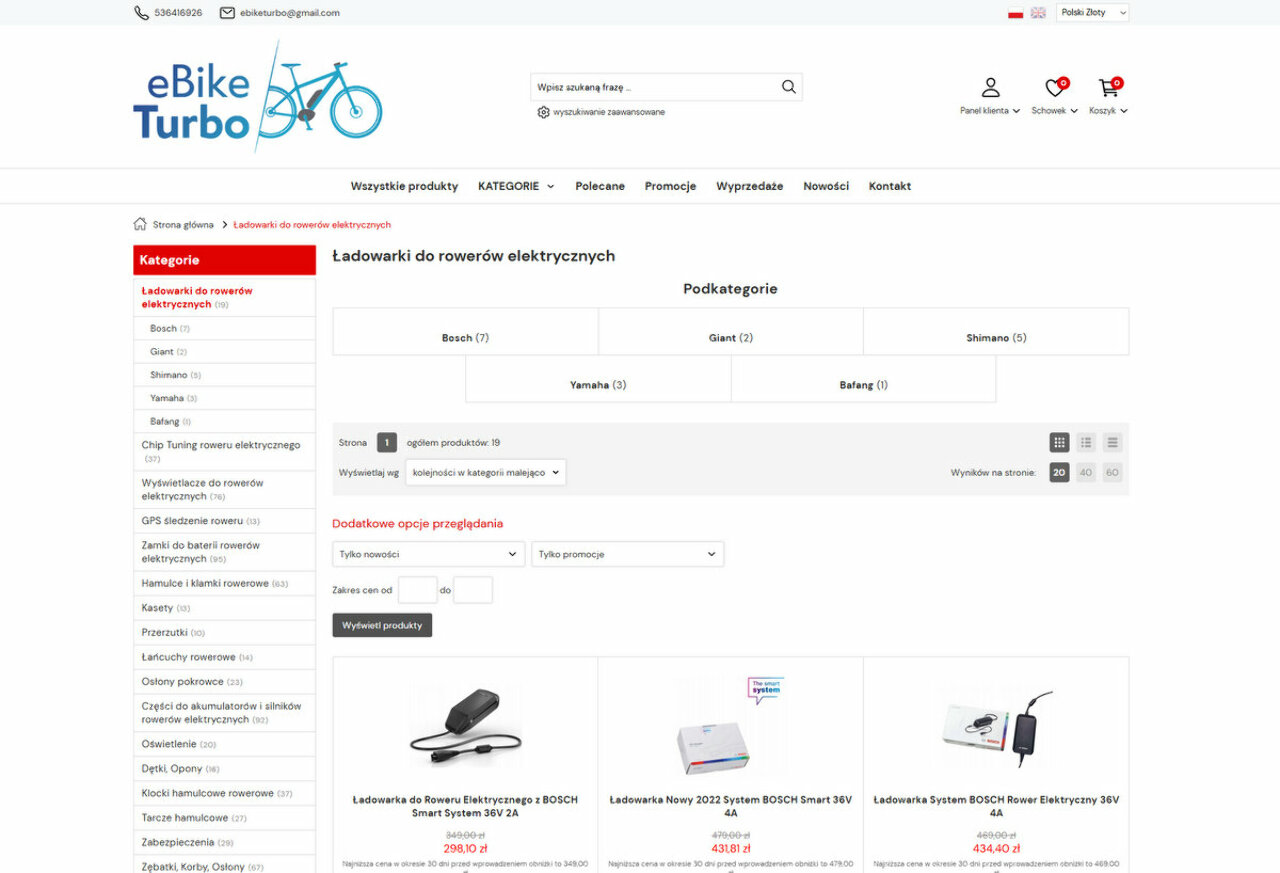Viewport: 1280px width, 873px height.
Task: Open Ładowarka System BOSCH Rower Elektryczny title
Action: point(996,807)
